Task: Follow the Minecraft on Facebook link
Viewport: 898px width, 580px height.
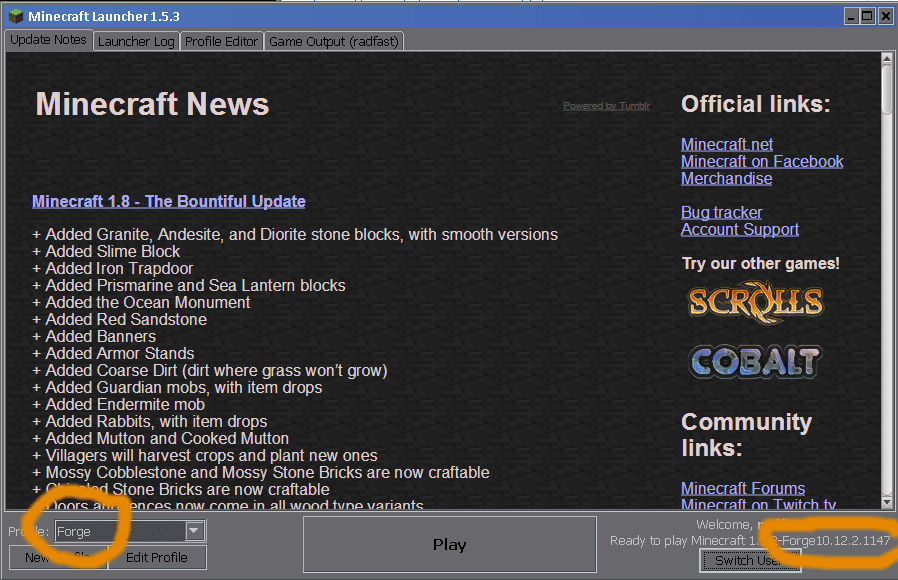Action: (762, 162)
